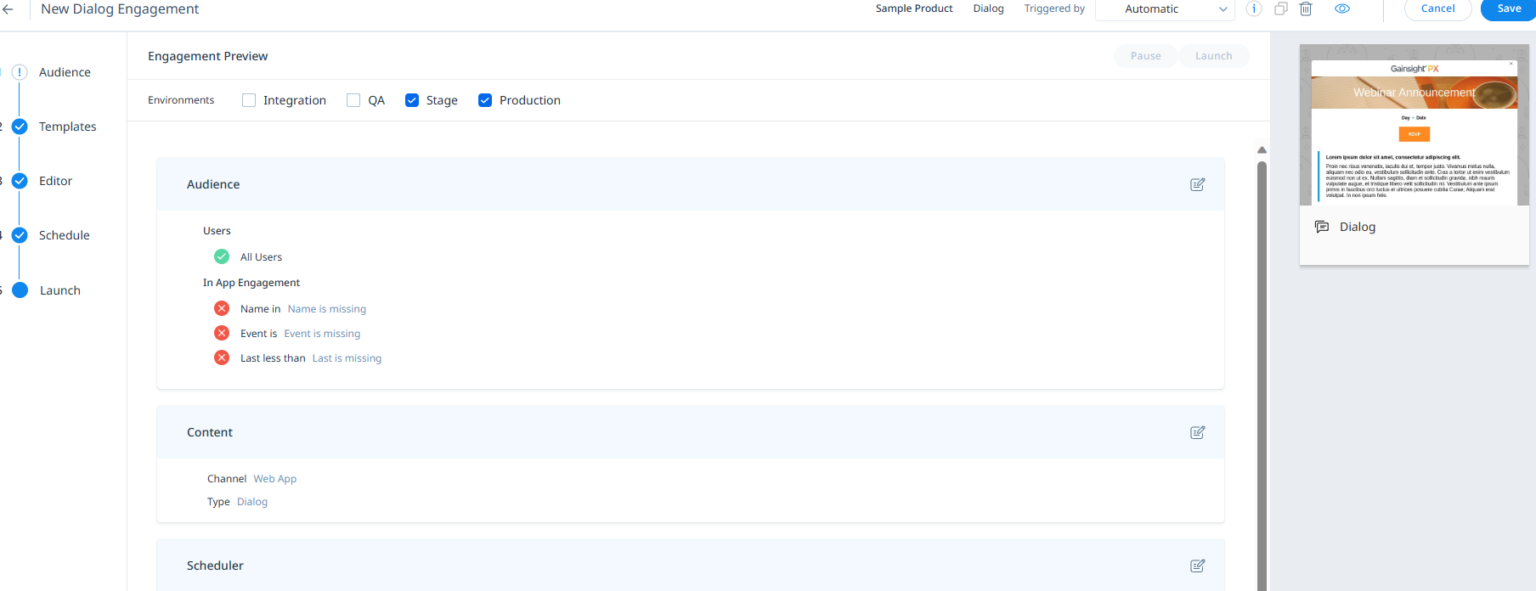Screen dimensions: 1536x591
Task: Click the delete engagement trash icon
Action: pyautogui.click(x=1307, y=8)
